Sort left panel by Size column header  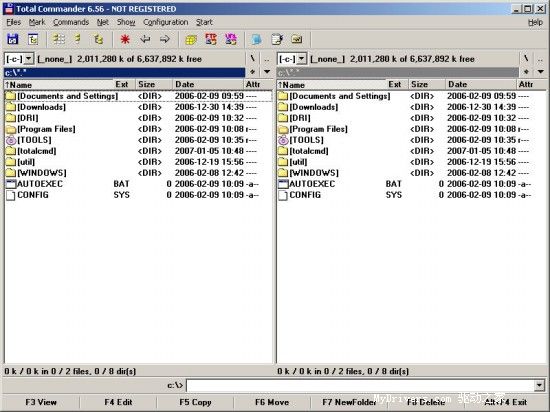pos(154,85)
